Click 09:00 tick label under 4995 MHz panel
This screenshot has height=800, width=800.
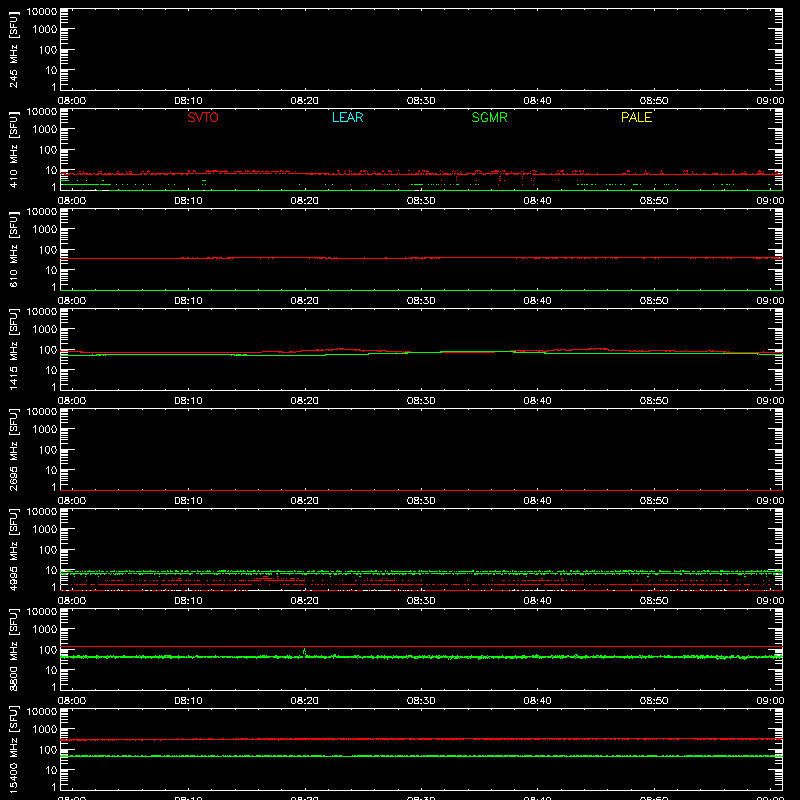pyautogui.click(x=770, y=601)
